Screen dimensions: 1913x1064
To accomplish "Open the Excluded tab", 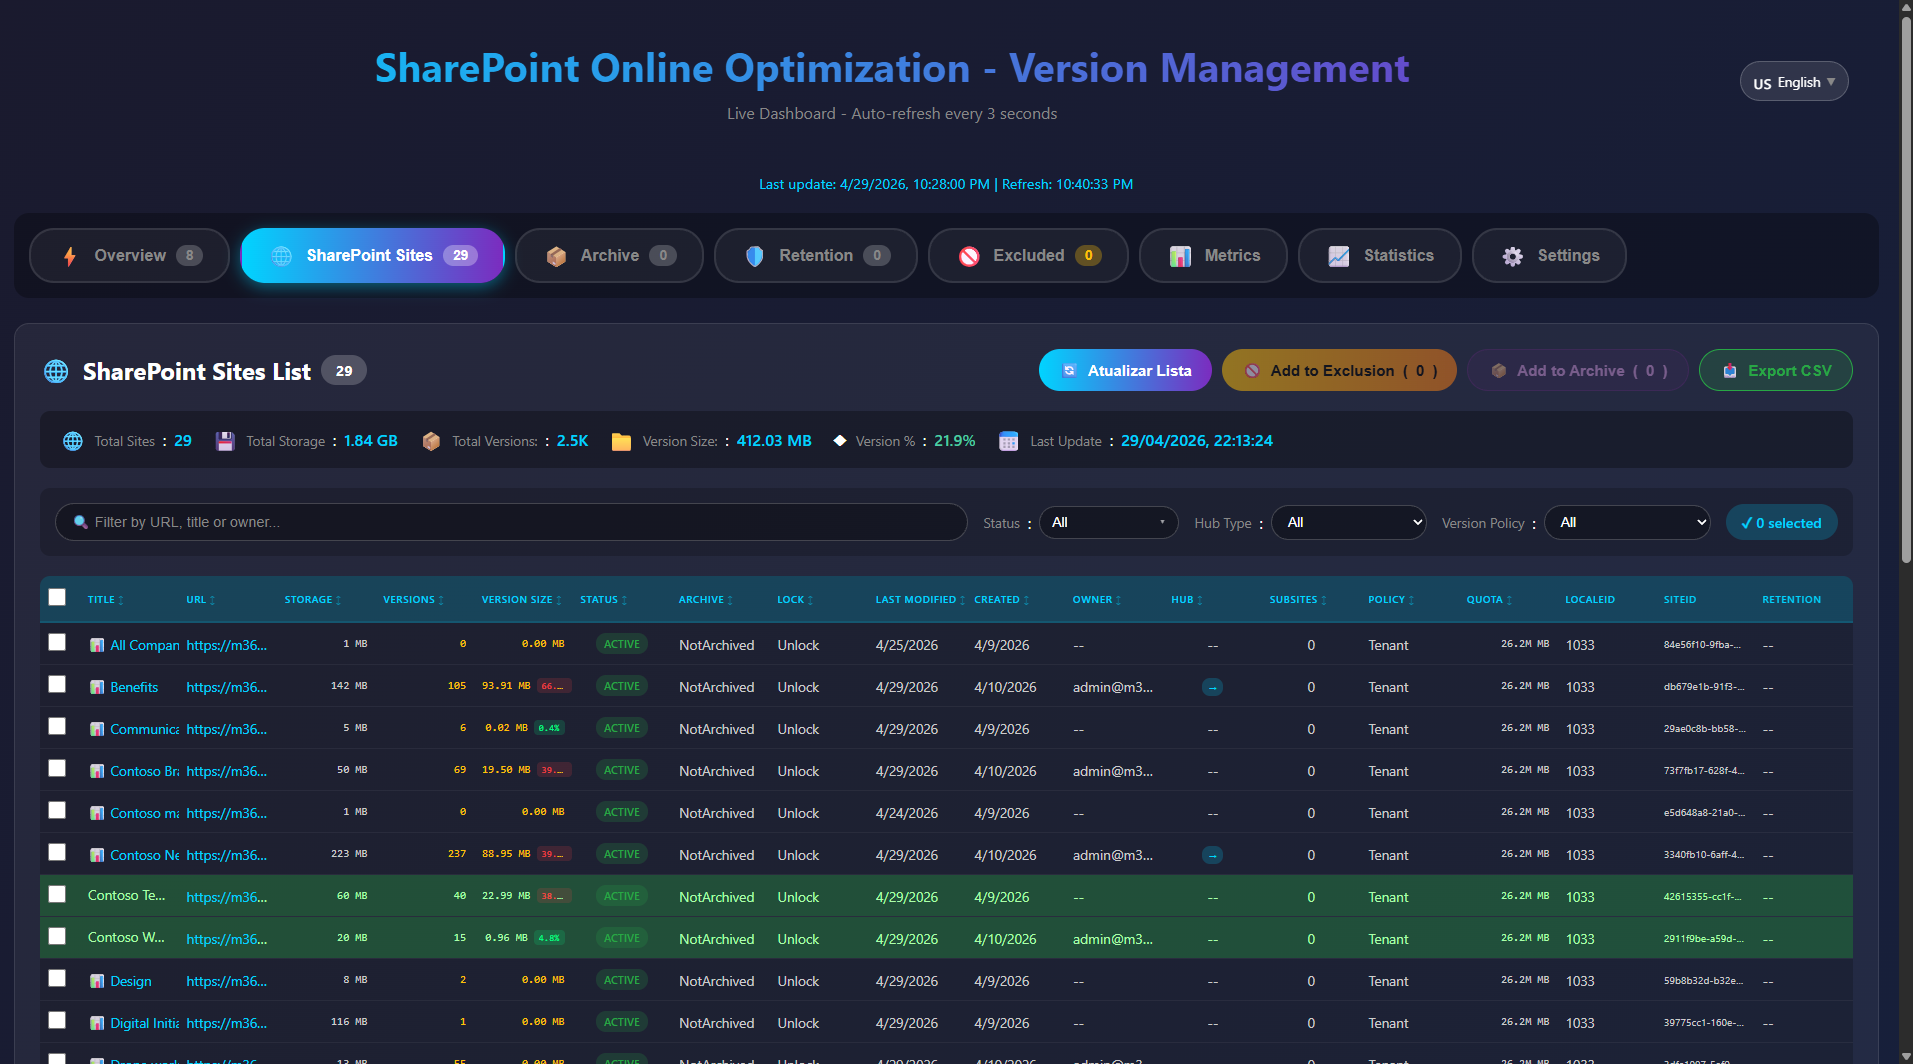I will 1028,256.
